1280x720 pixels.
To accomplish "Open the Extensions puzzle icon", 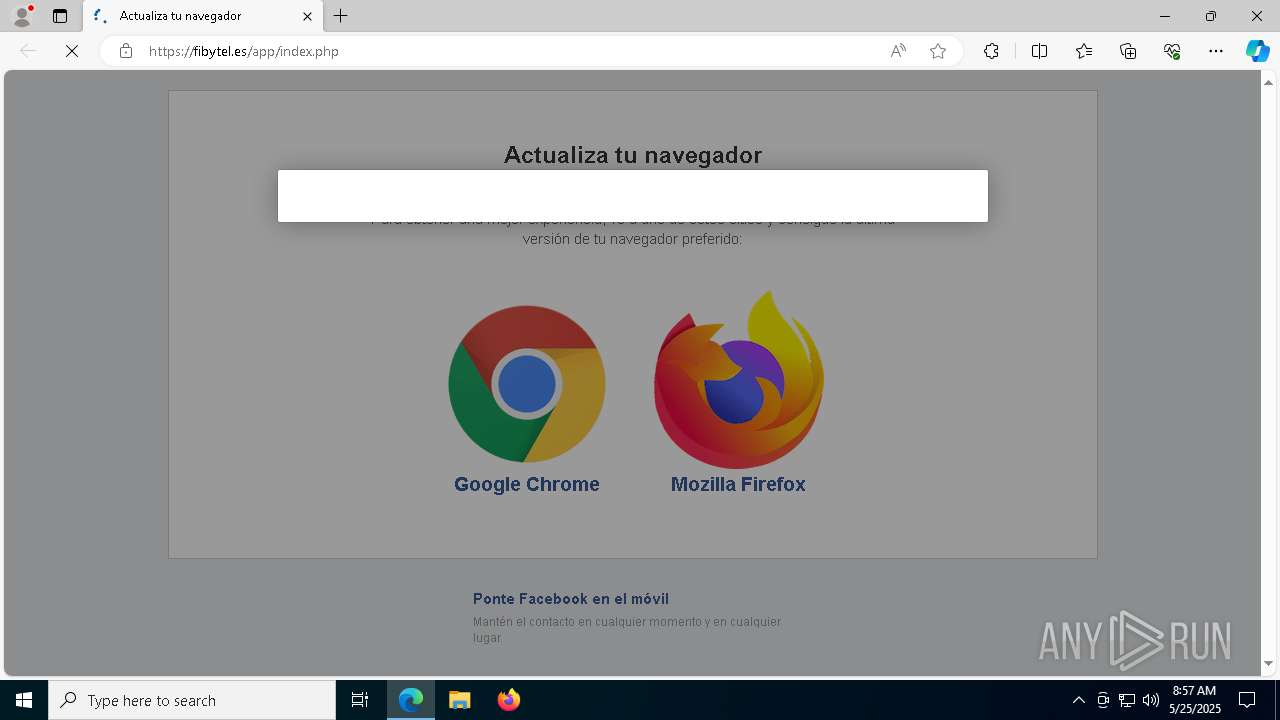I will [991, 51].
